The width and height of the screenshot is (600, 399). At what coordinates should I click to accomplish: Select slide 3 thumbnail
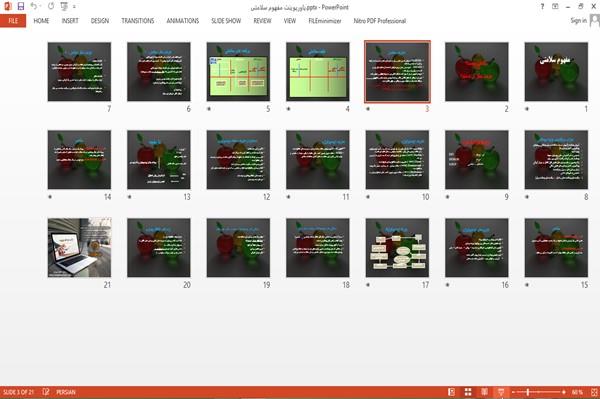click(397, 72)
